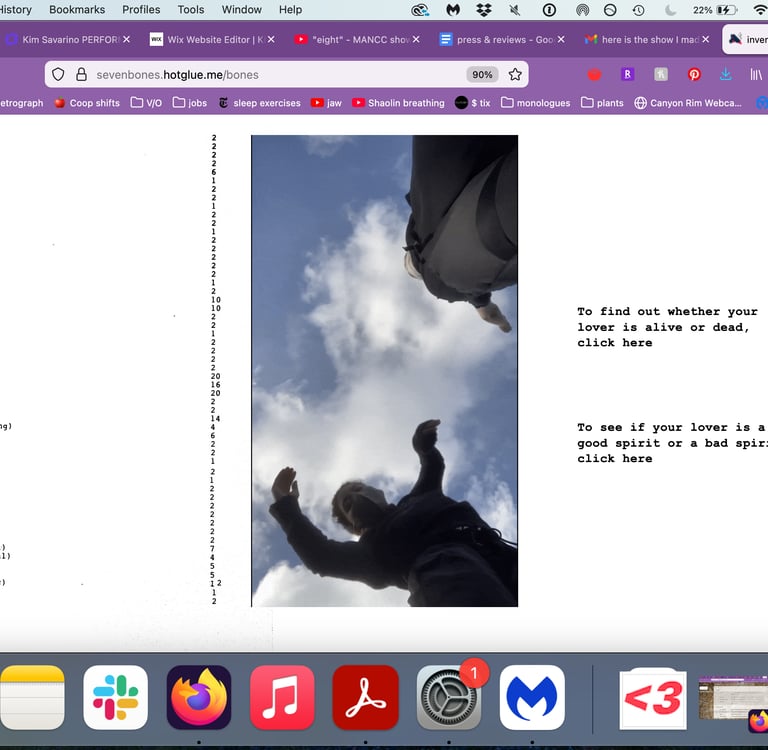Open the Bookmarks menu
This screenshot has width=768, height=750.
pyautogui.click(x=77, y=9)
